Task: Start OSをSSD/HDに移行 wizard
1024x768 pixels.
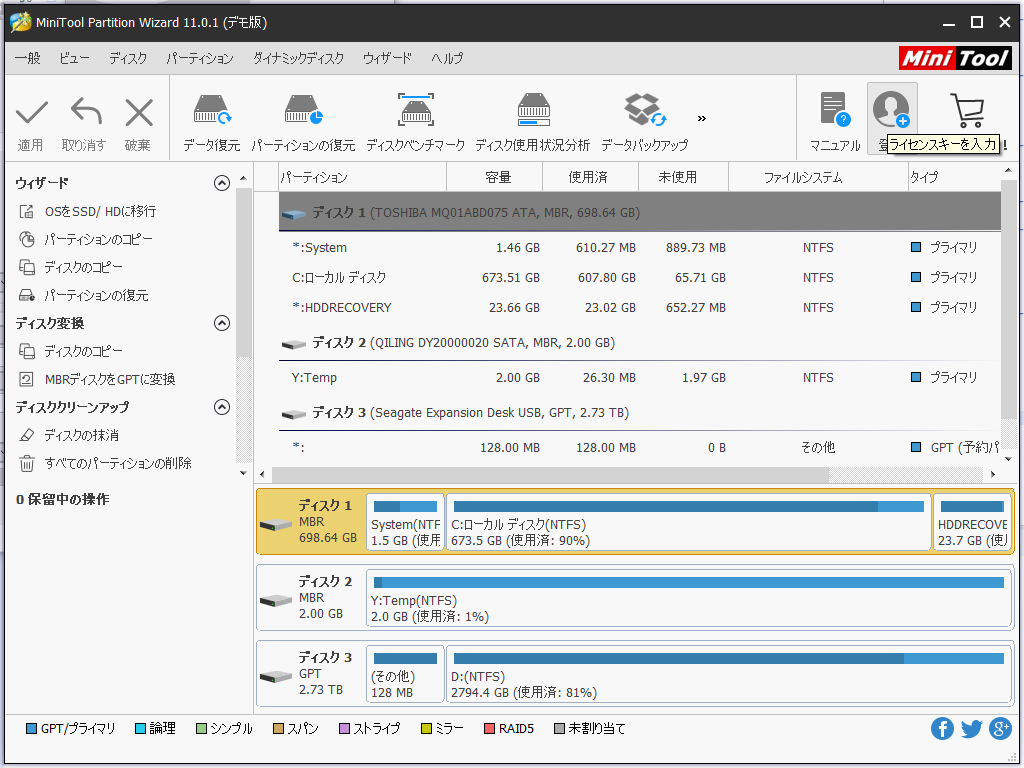Action: [88, 212]
